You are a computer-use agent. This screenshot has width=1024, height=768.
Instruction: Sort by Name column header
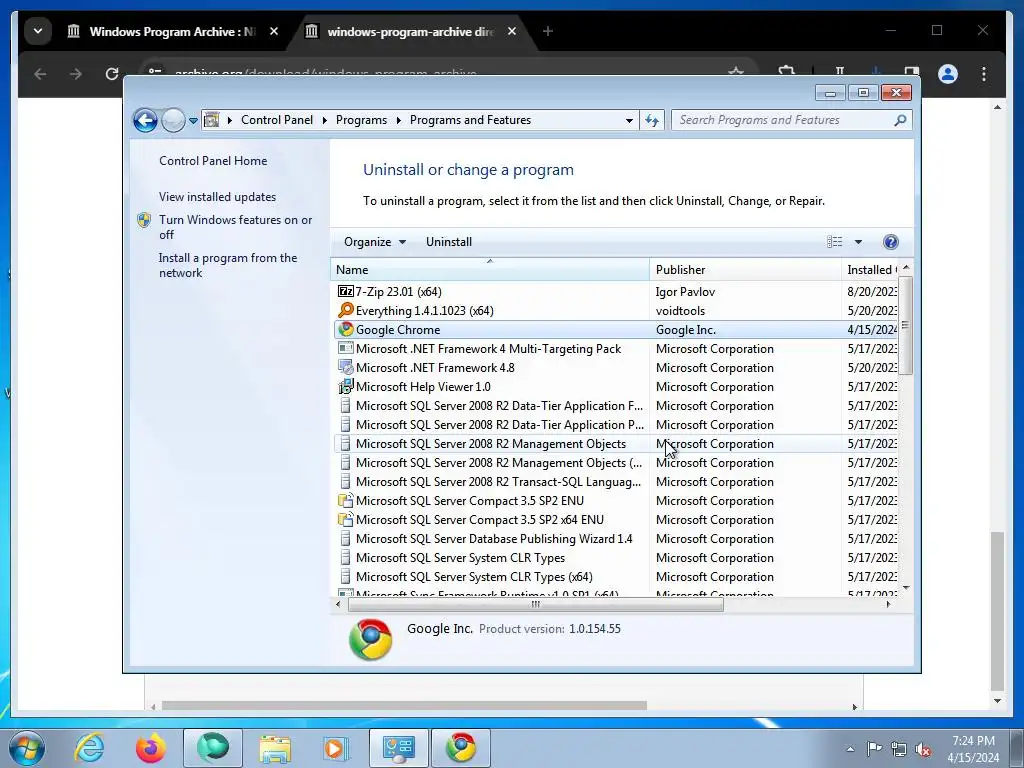(490, 270)
